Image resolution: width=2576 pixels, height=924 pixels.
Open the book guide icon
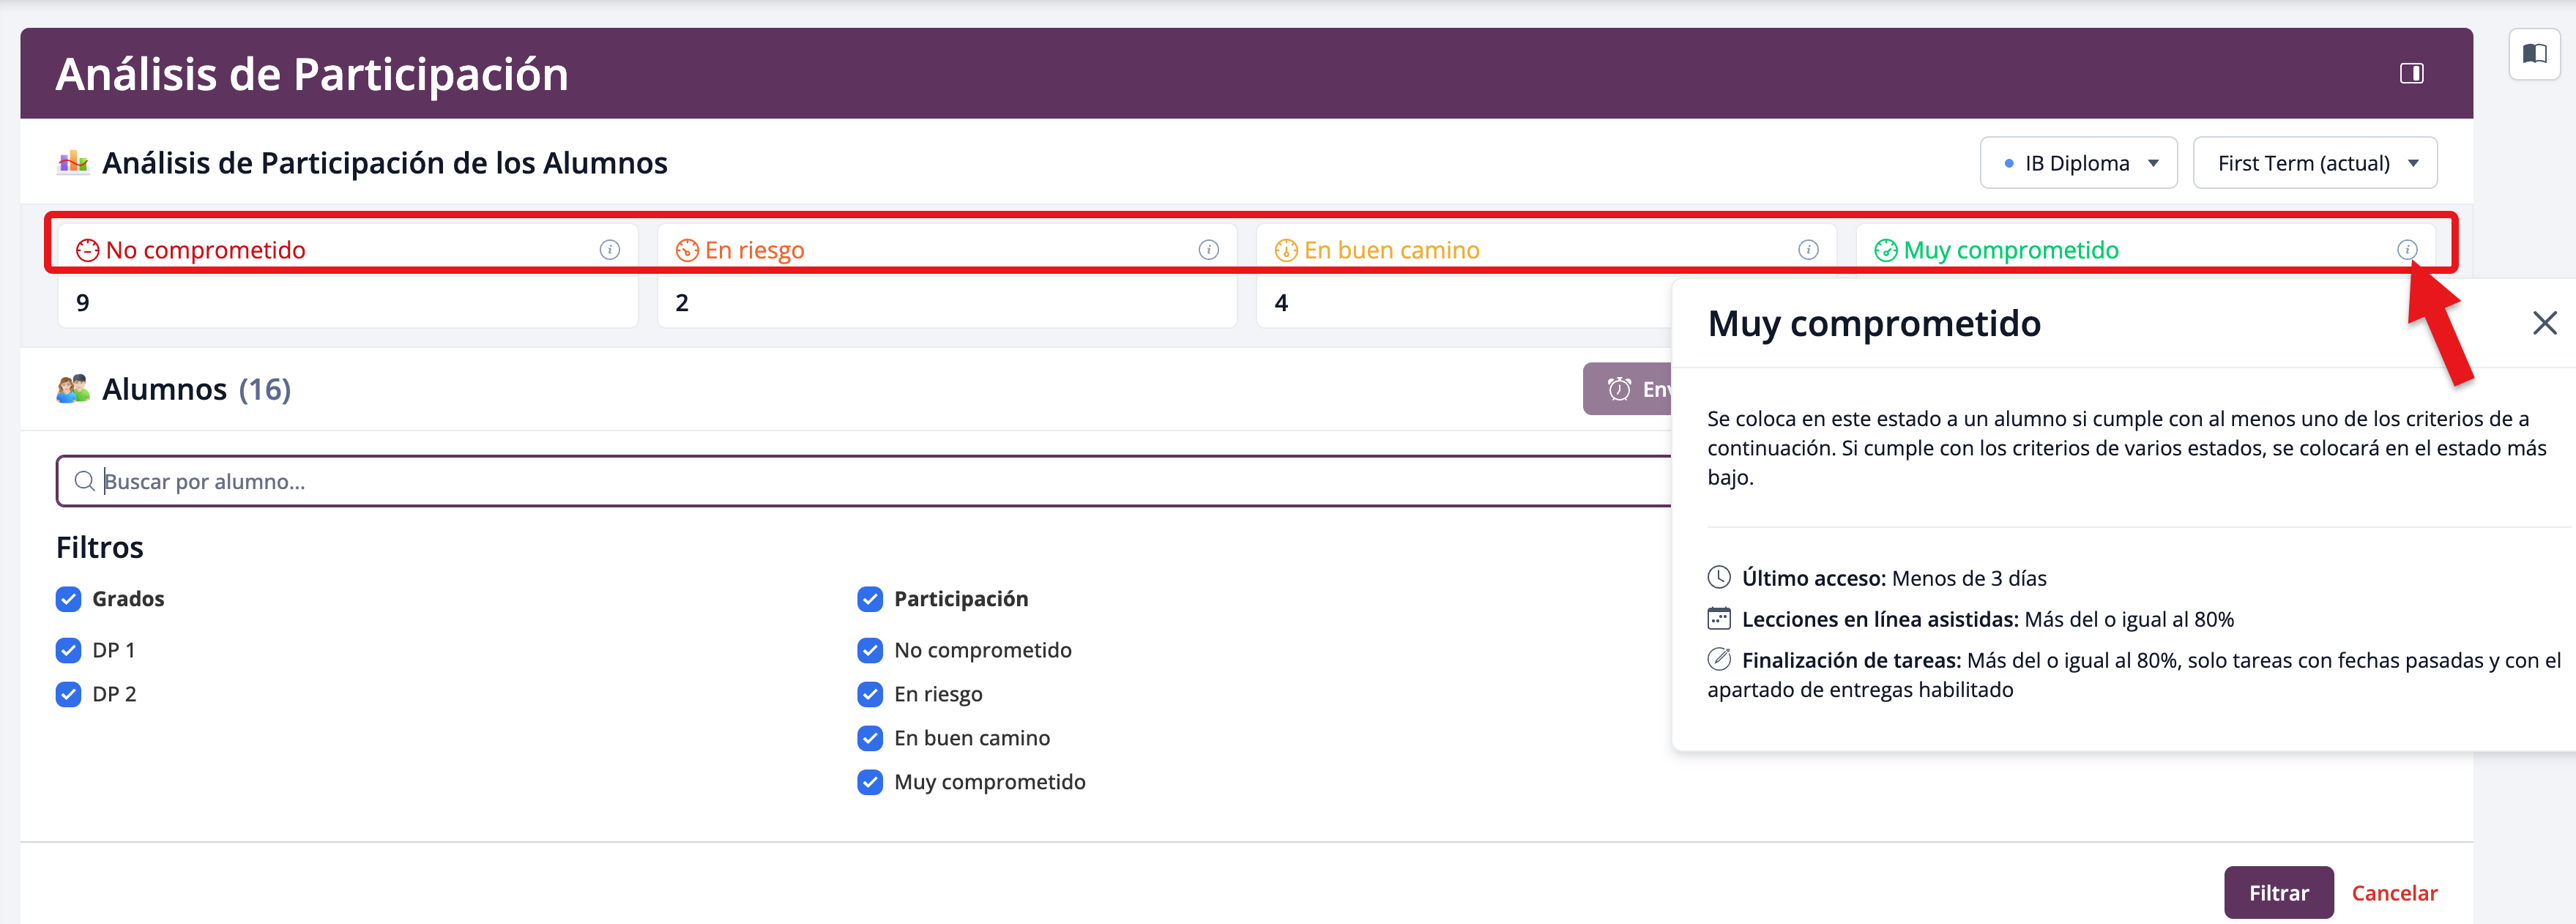[x=2534, y=54]
